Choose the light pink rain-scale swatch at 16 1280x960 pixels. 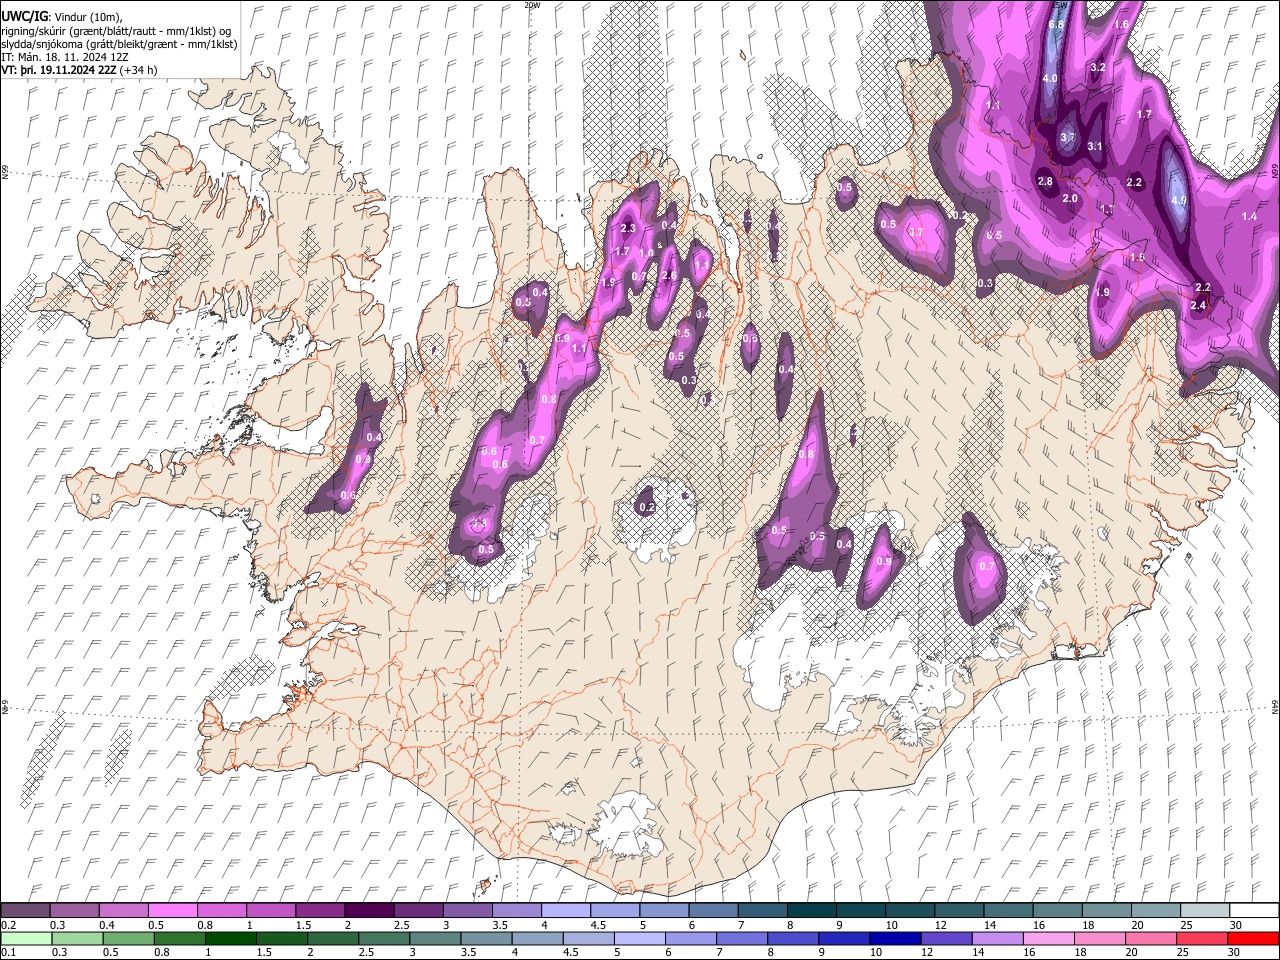[1049, 938]
